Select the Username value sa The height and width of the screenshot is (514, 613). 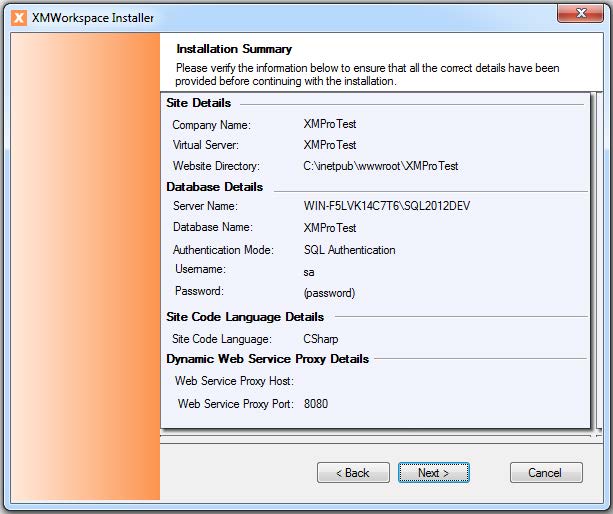310,271
